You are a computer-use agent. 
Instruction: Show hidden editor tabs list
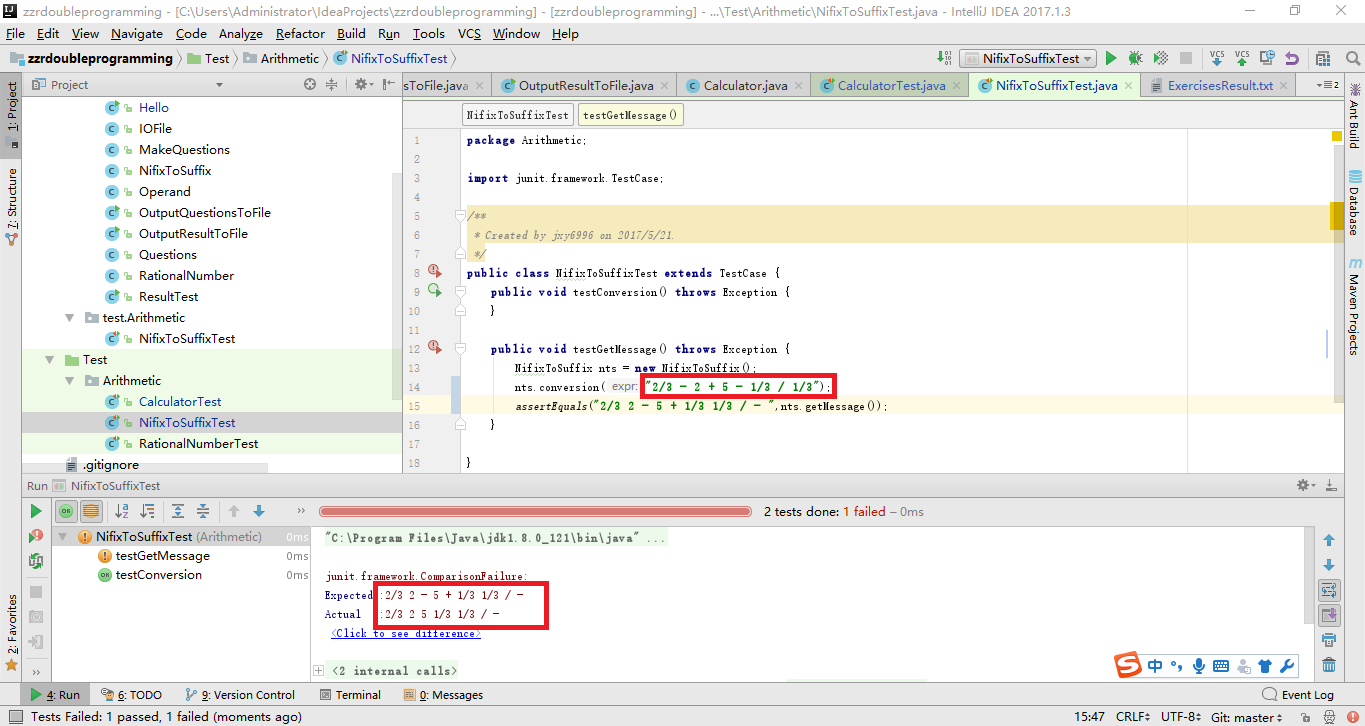pos(1329,85)
